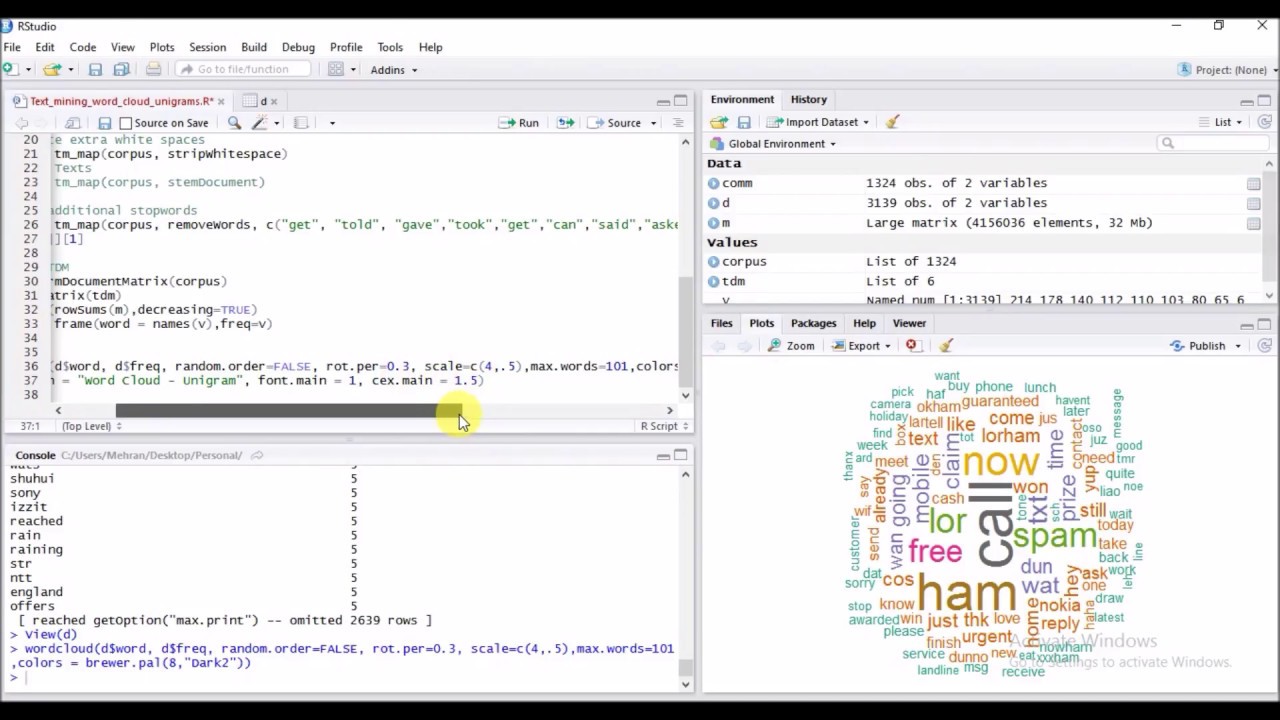Click the Go to file/function field
Viewport: 1280px width, 720px height.
243,69
